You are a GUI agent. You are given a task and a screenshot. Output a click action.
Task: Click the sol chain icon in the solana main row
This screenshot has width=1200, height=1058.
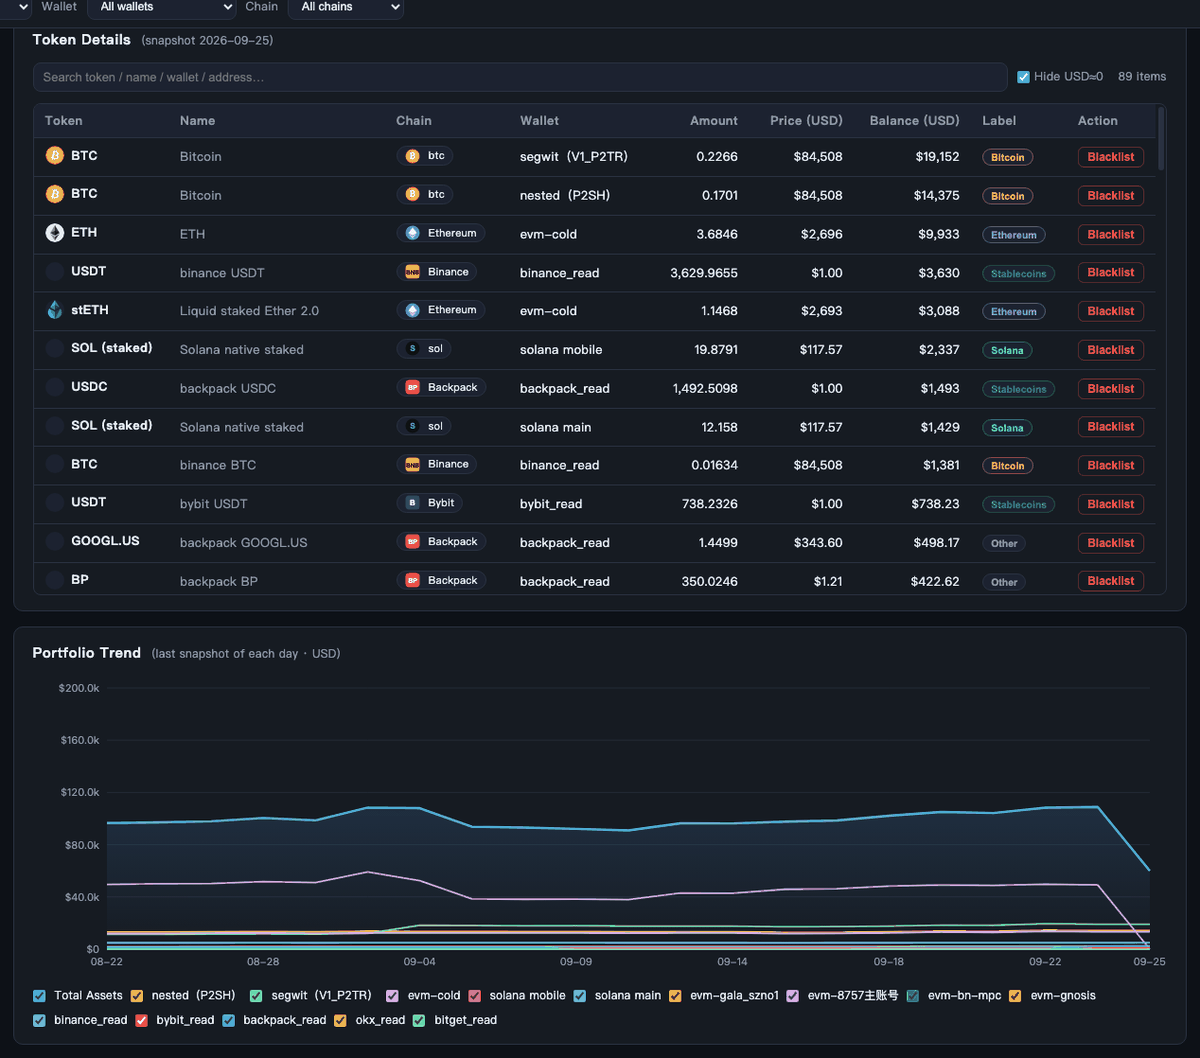[x=412, y=426]
